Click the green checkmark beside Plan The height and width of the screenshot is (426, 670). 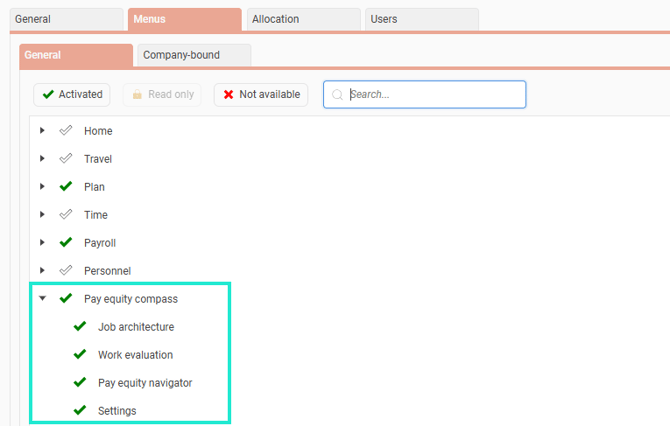click(66, 186)
